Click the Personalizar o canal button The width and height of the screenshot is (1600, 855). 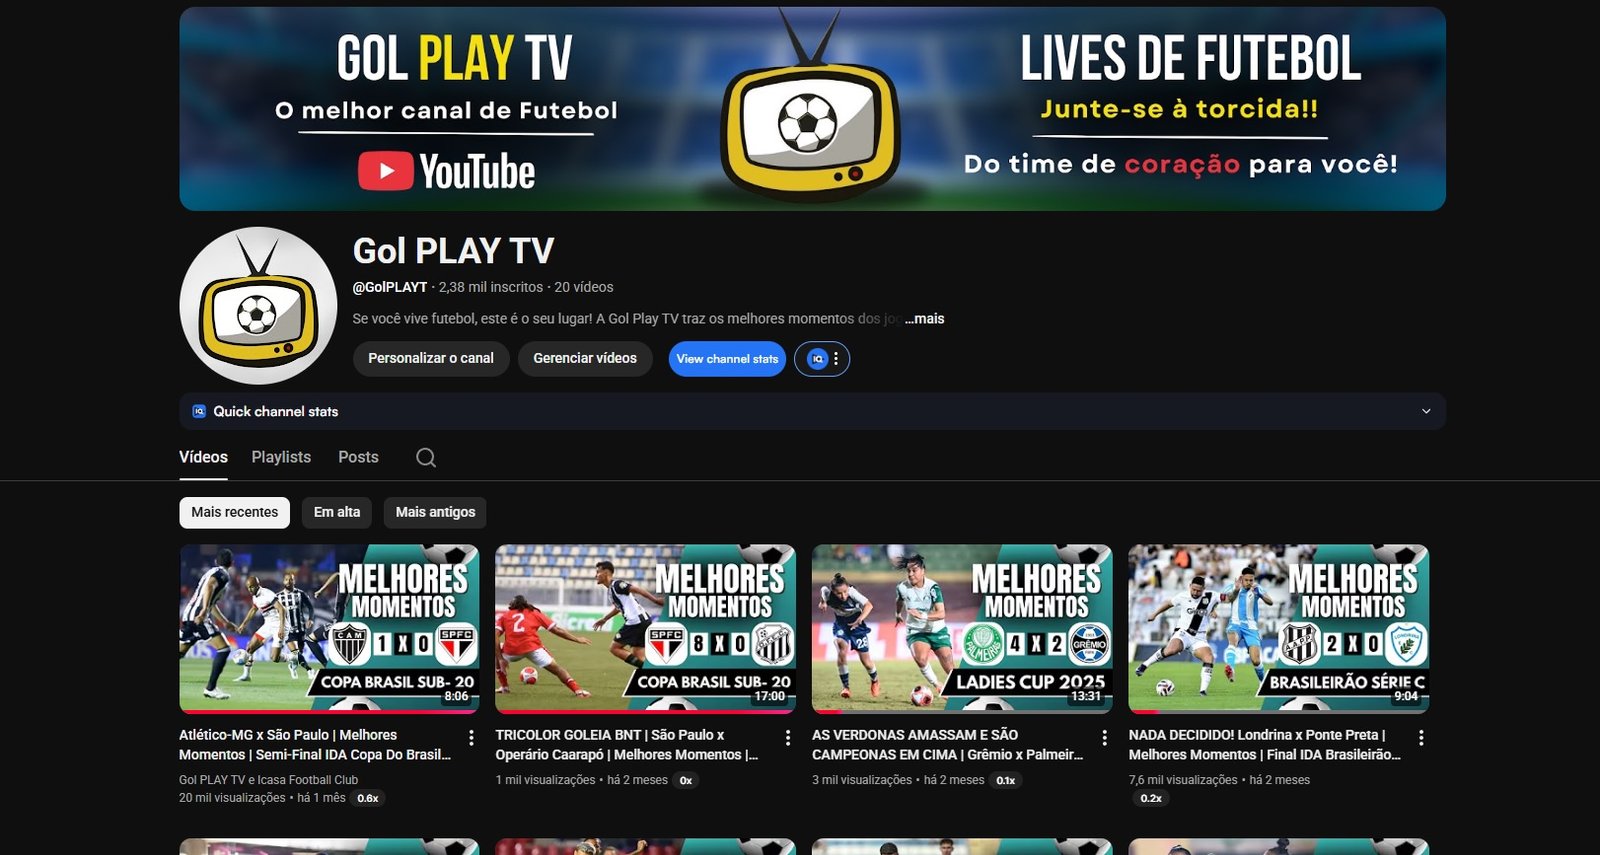click(431, 359)
